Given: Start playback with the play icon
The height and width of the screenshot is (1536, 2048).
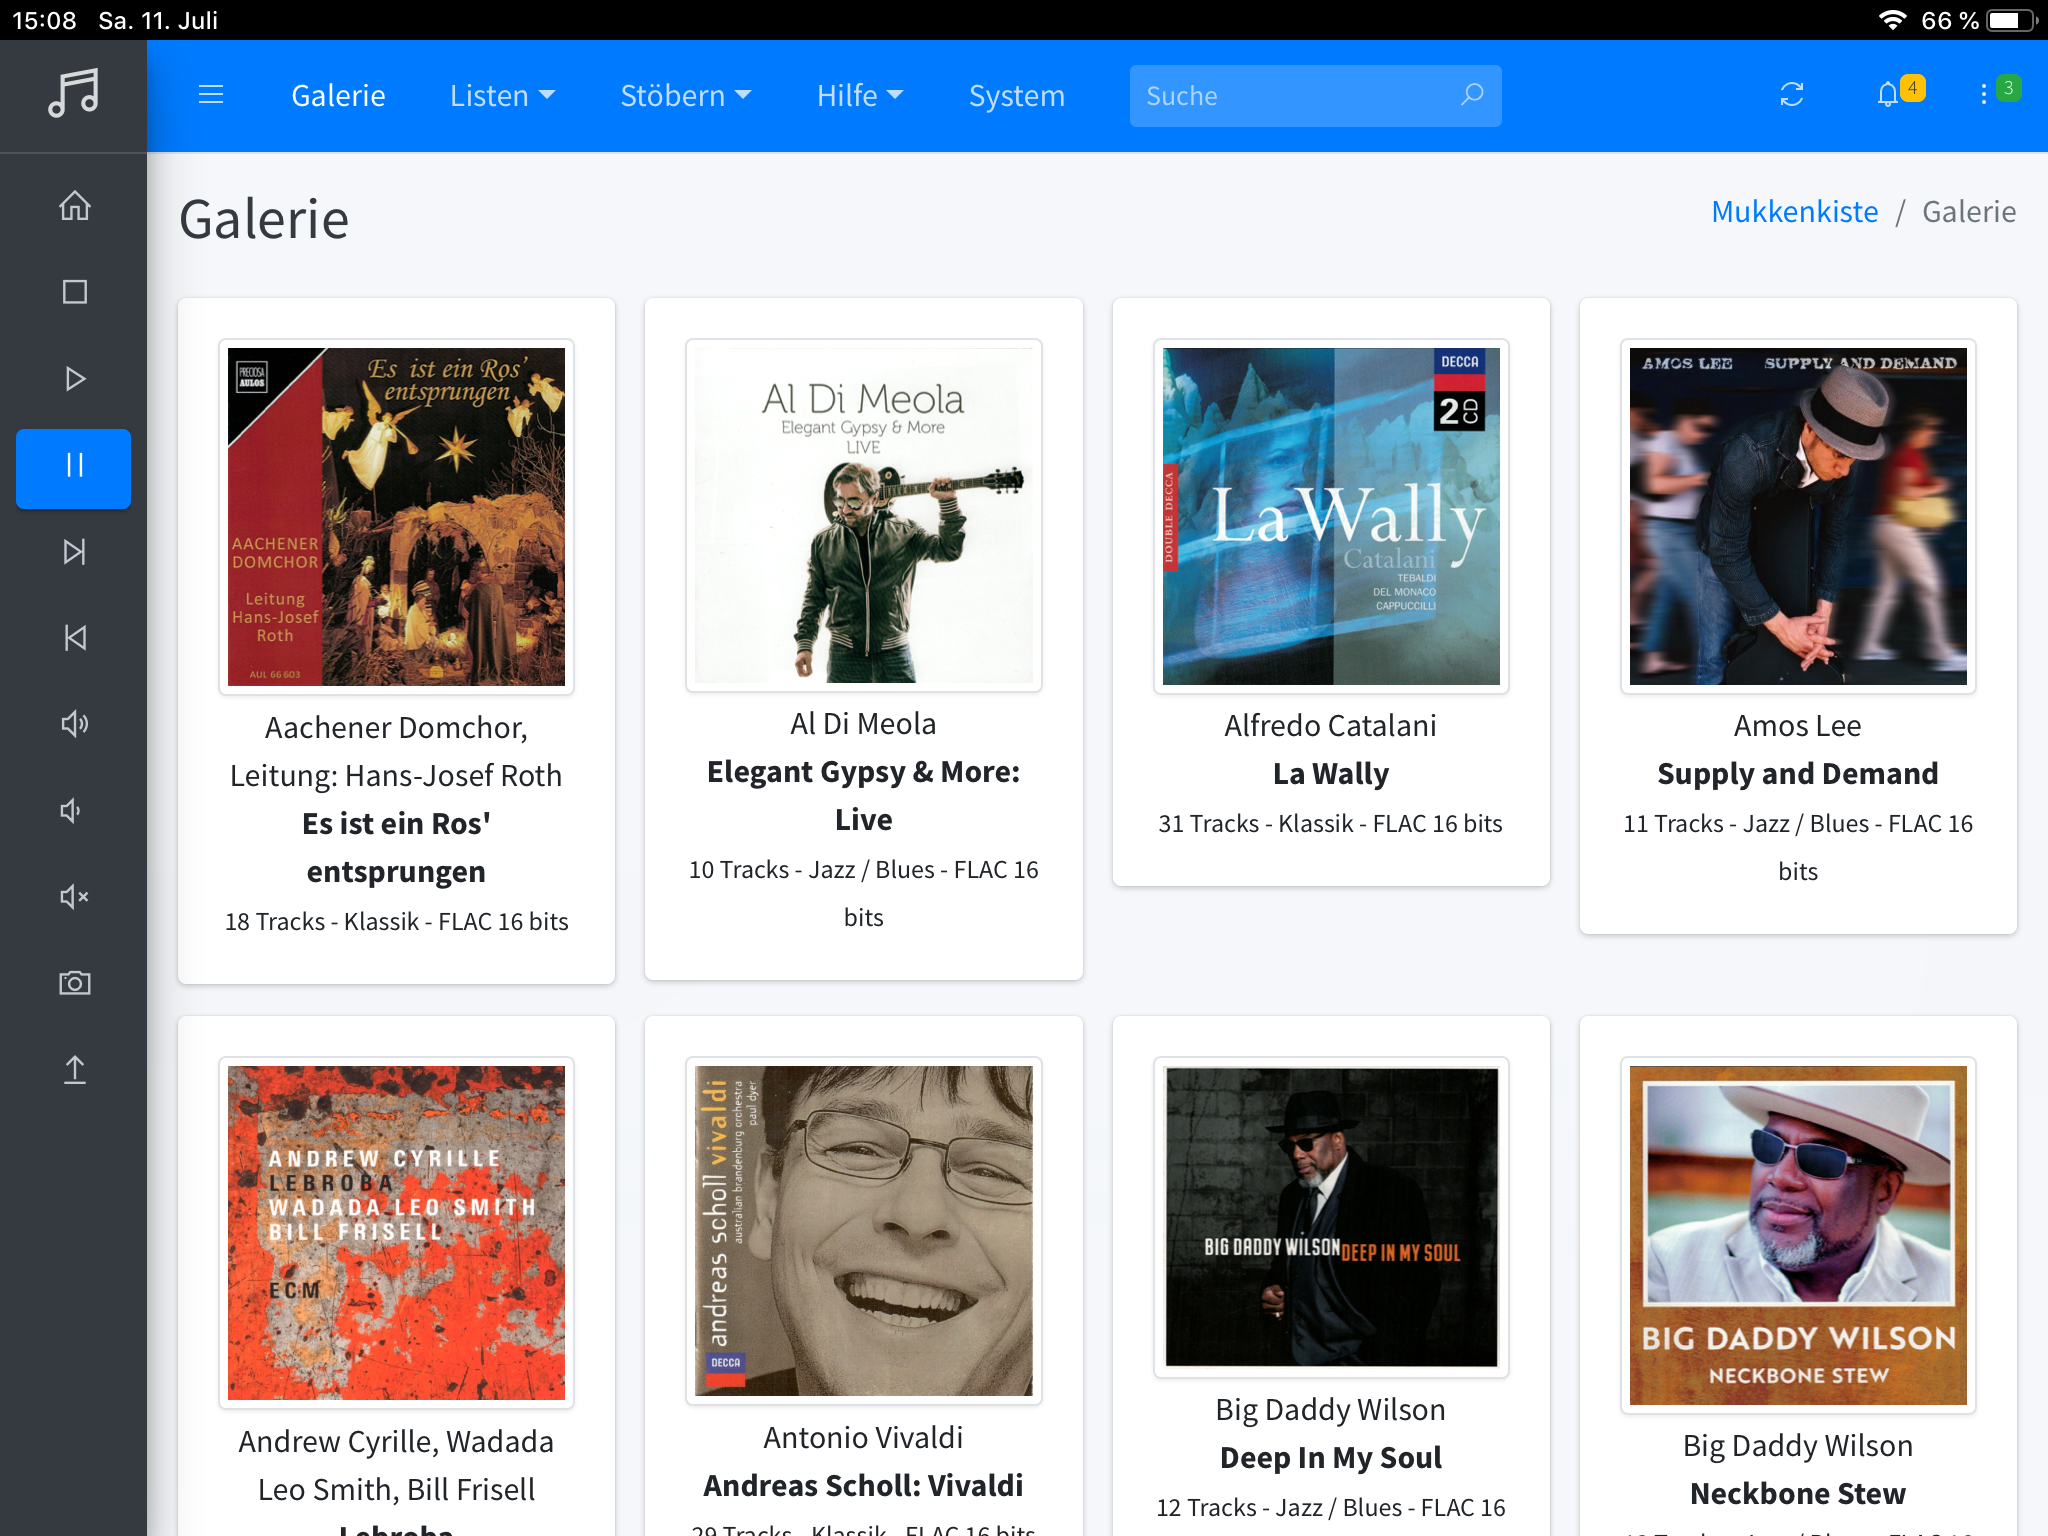Looking at the screenshot, I should pos(74,378).
